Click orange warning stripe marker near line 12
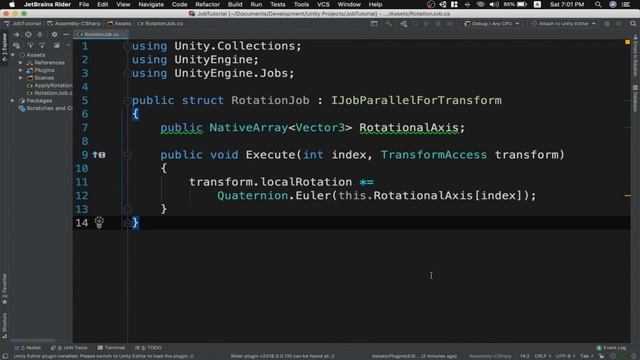 627,196
